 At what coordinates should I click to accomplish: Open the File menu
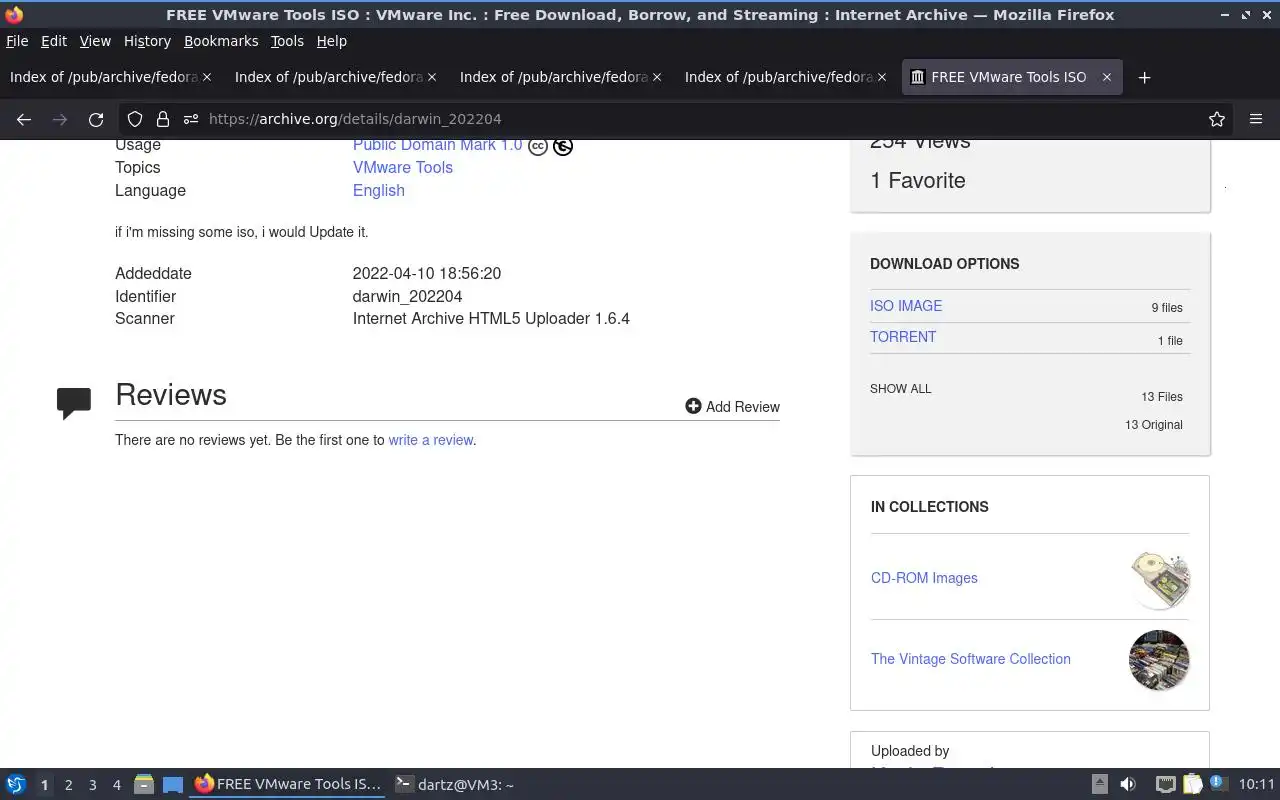17,41
